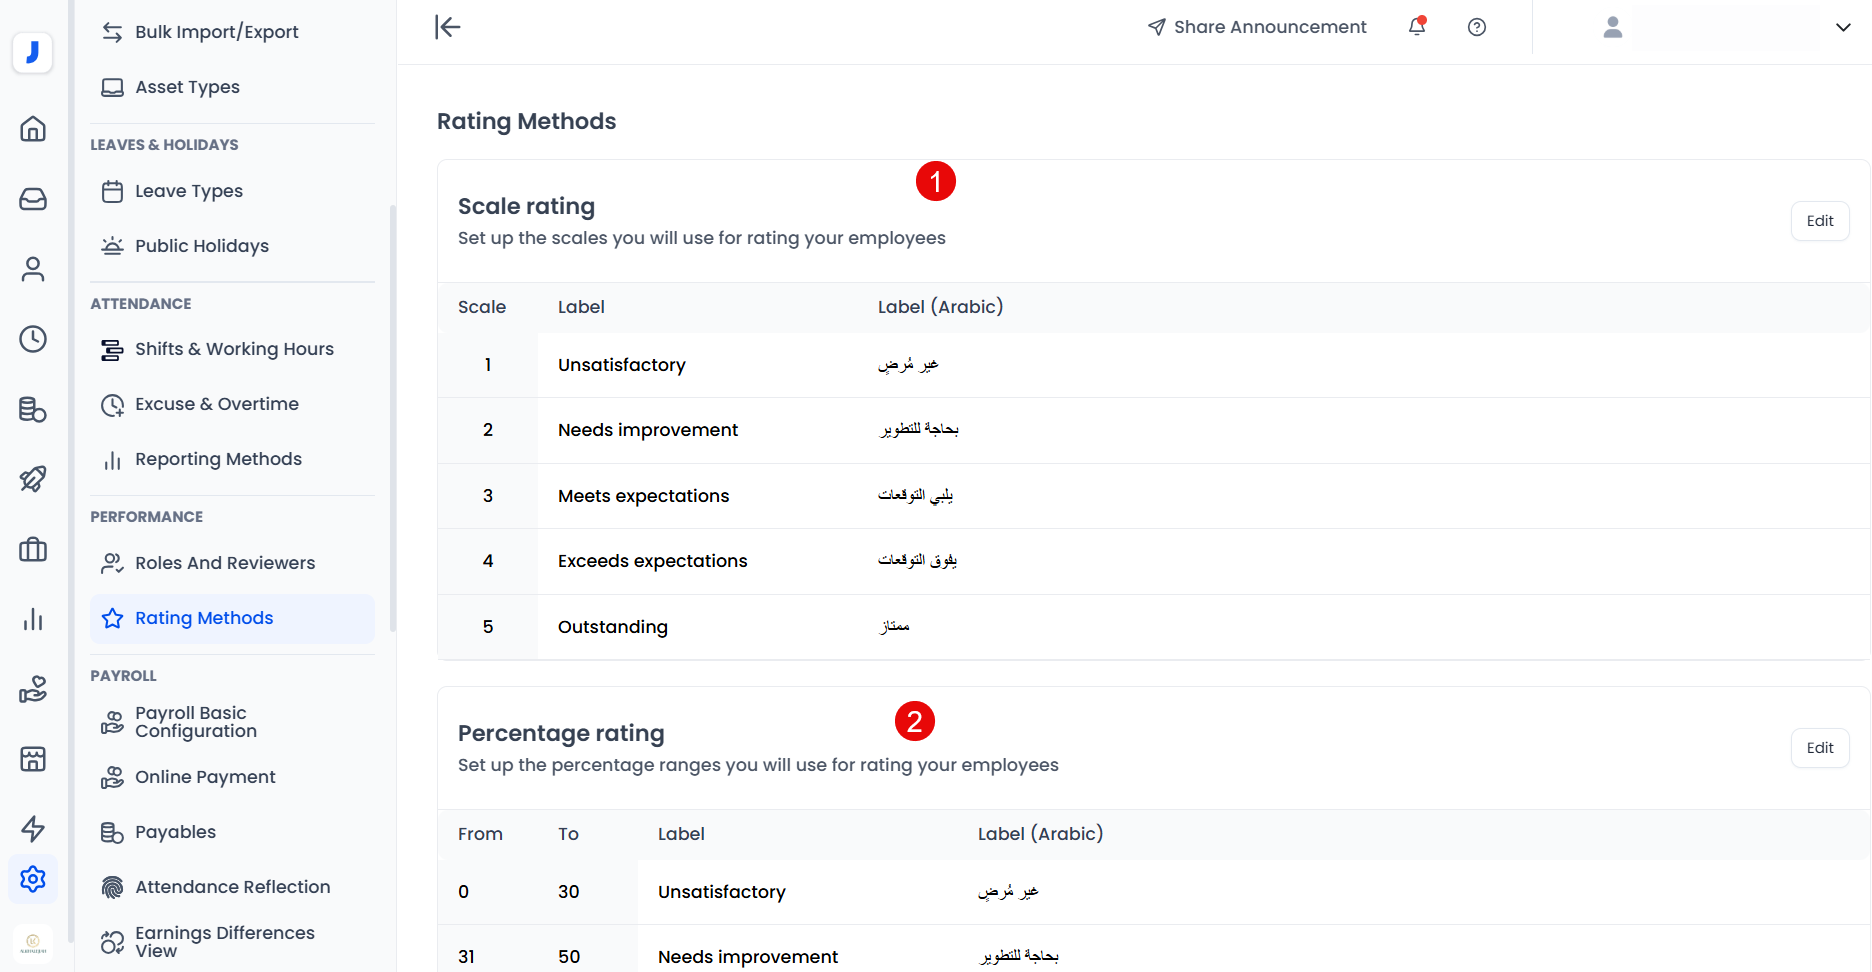
Task: Open the rocket icon in left rail
Action: [33, 479]
